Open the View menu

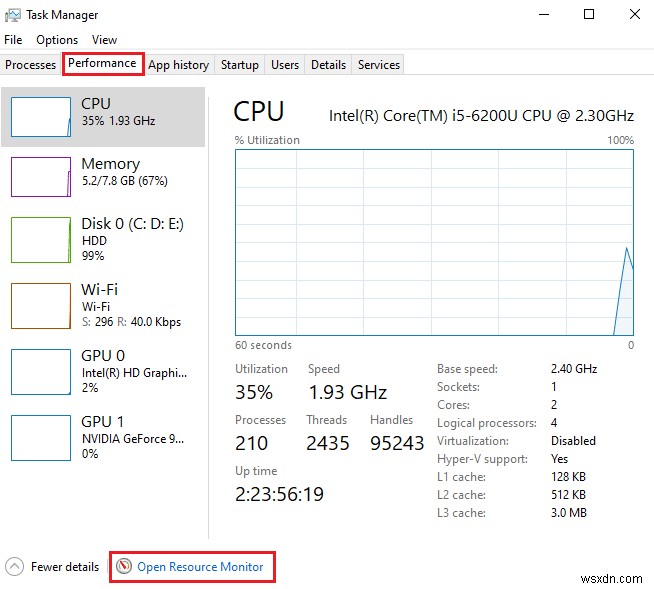[x=104, y=40]
